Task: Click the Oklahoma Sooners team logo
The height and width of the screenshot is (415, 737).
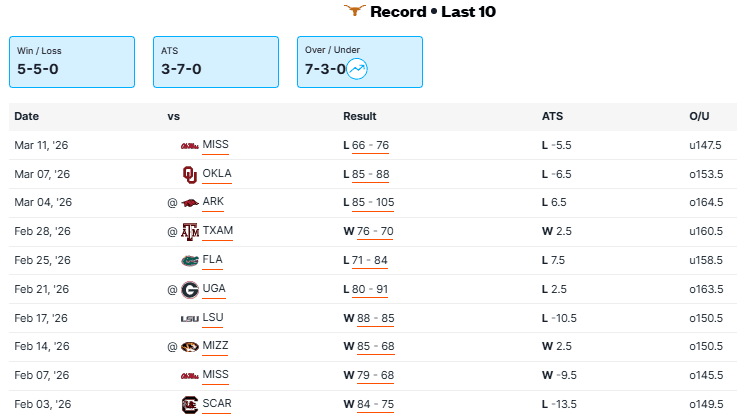Action: point(190,174)
